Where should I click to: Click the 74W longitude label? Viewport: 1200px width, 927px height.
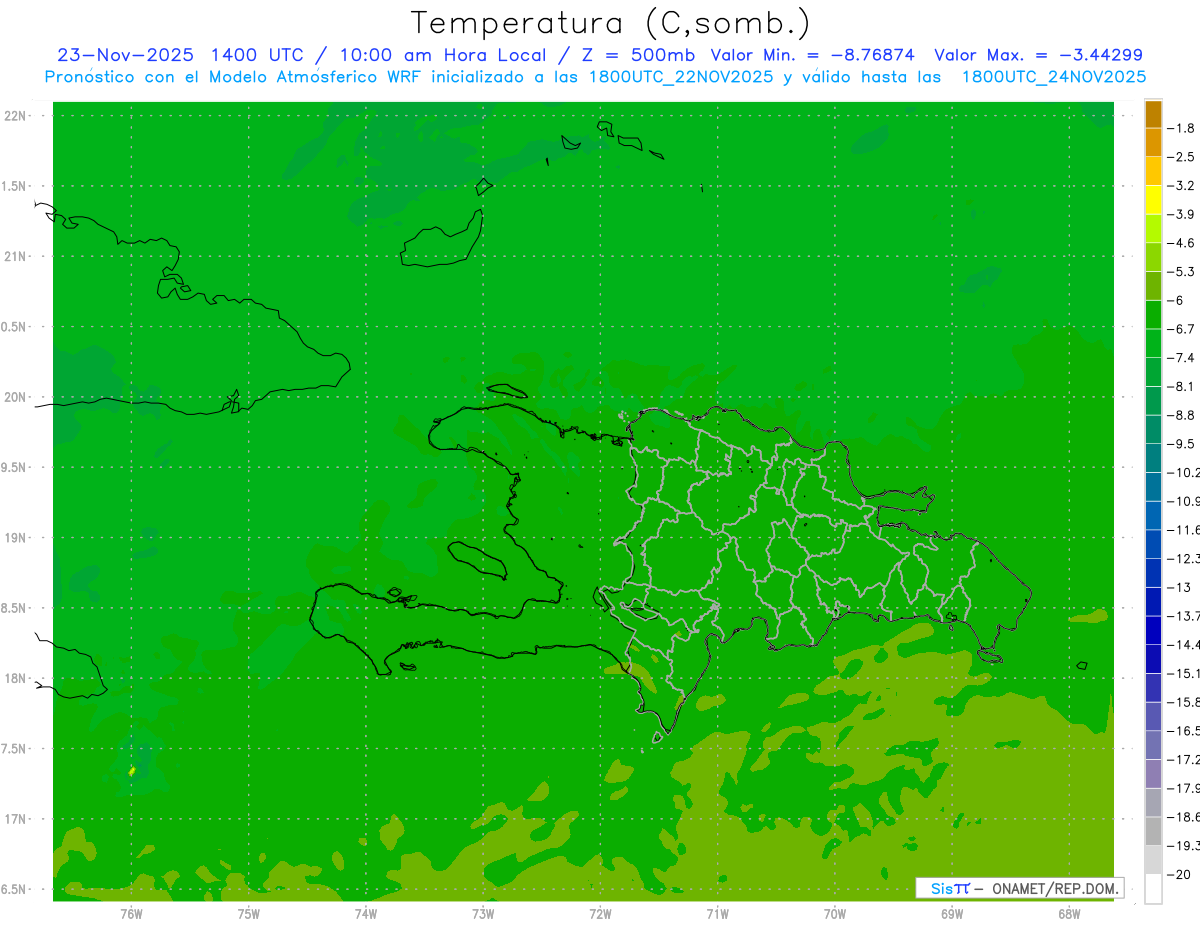[365, 914]
